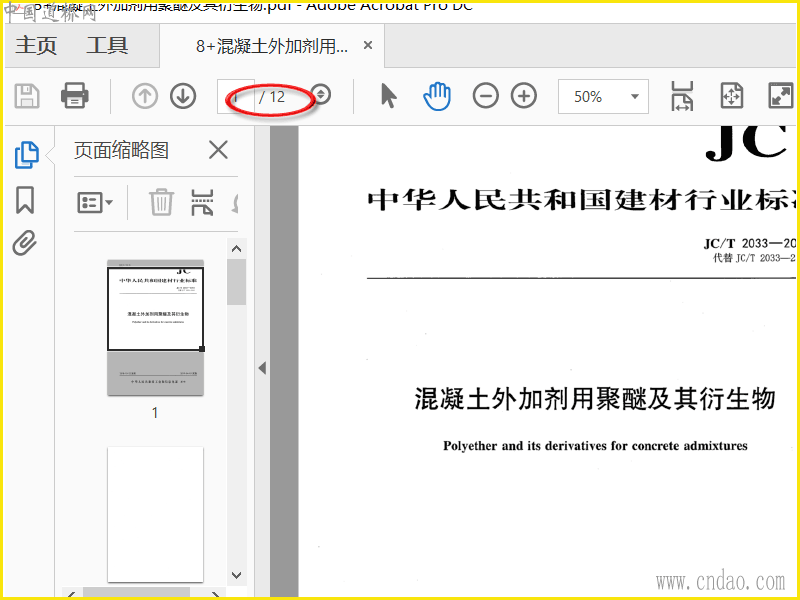800x600 pixels.
Task: Open the Bookmarks sidebar icon
Action: click(x=25, y=199)
